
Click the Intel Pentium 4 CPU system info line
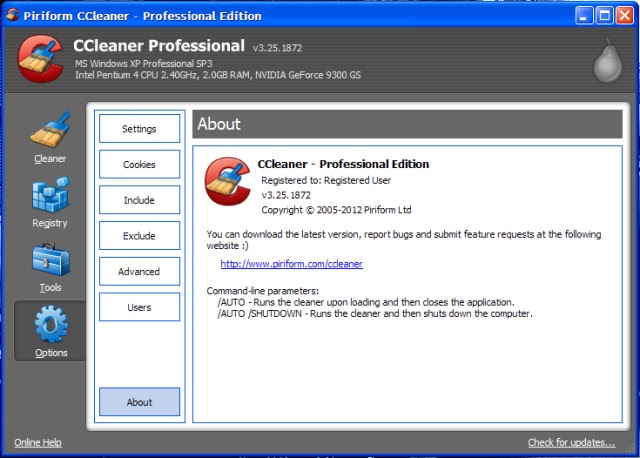pyautogui.click(x=218, y=75)
